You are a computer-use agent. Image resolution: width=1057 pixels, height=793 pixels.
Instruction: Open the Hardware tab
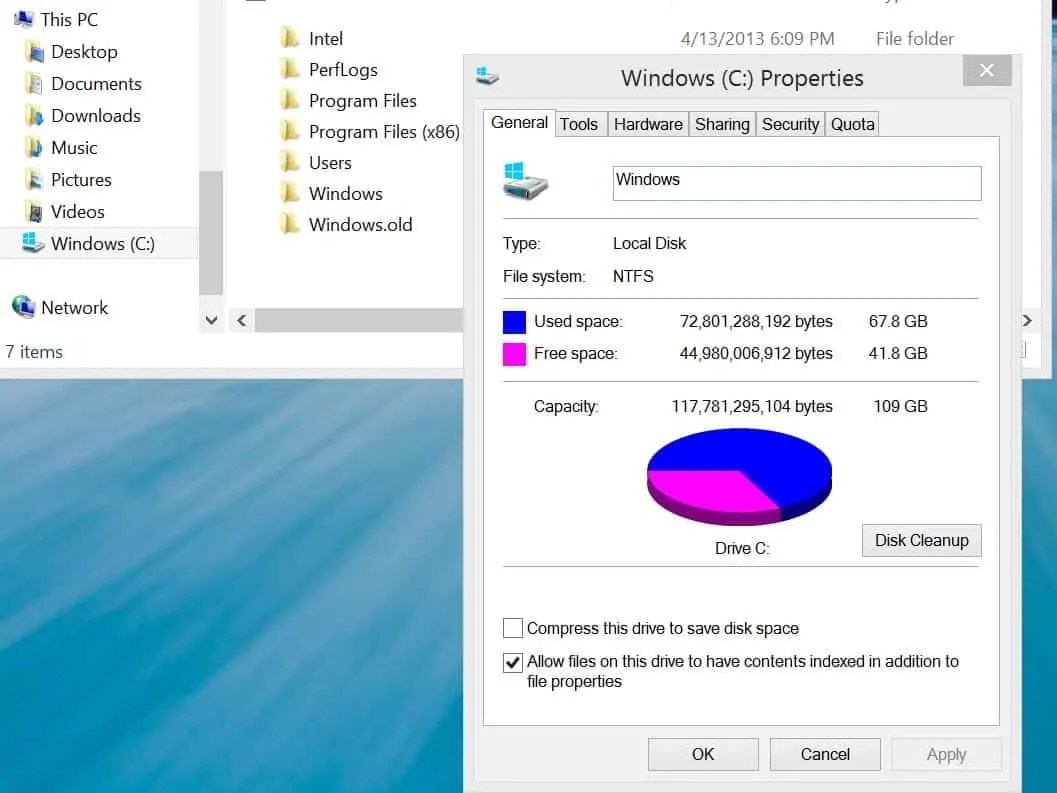pyautogui.click(x=648, y=124)
